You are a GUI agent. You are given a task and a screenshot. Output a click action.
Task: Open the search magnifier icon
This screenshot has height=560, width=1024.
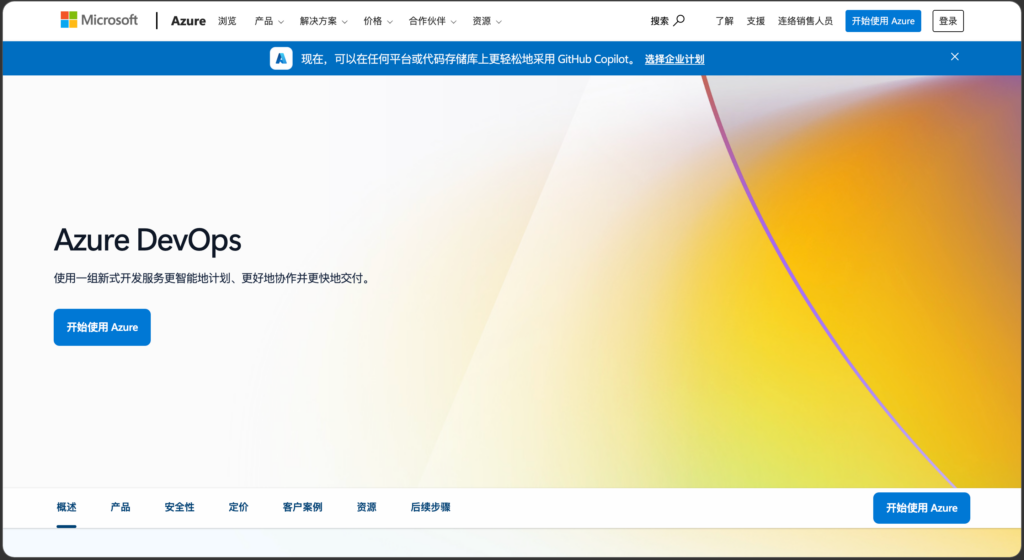[679, 20]
